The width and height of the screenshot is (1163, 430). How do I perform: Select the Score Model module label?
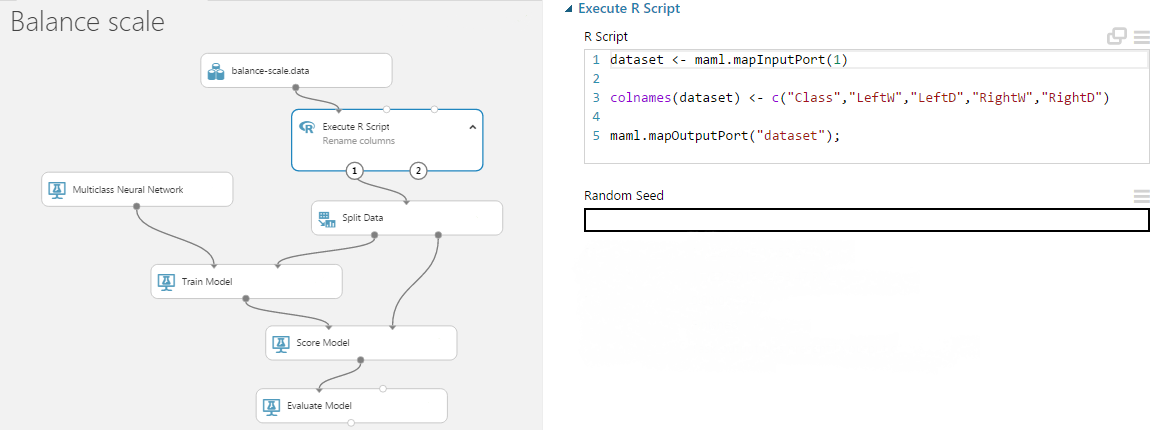click(x=323, y=343)
